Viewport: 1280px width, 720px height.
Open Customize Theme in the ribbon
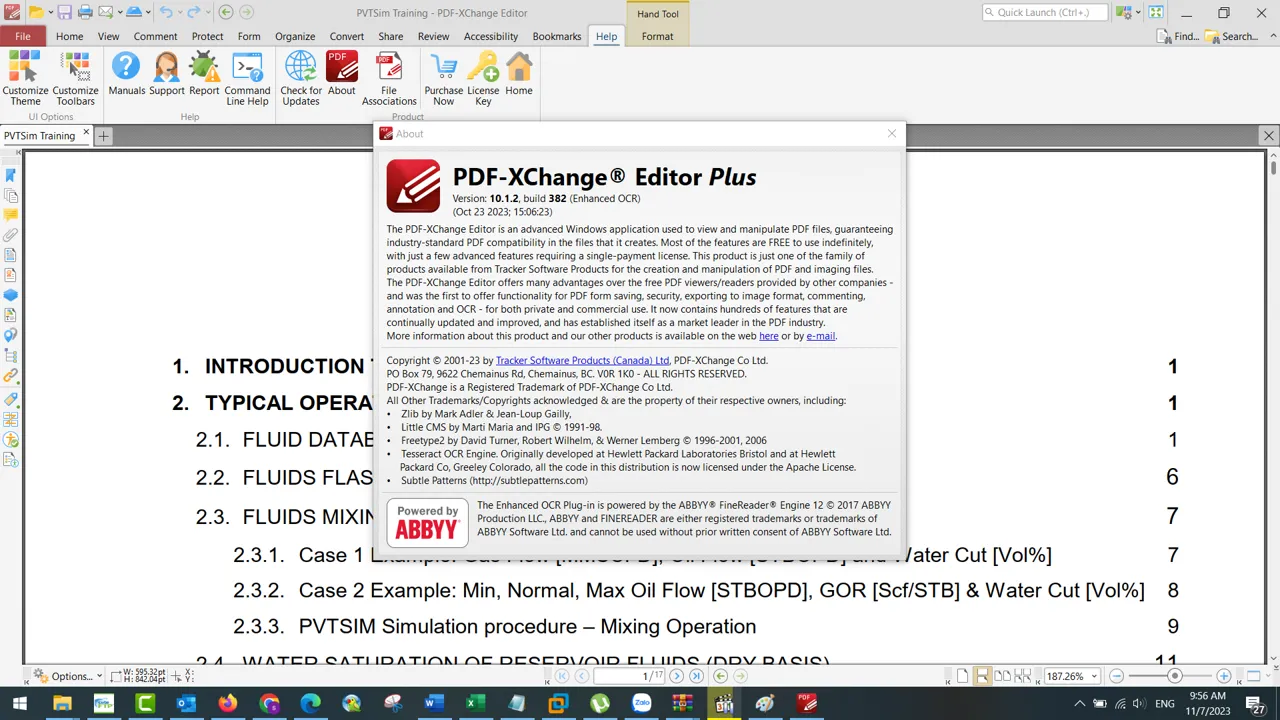(x=25, y=79)
